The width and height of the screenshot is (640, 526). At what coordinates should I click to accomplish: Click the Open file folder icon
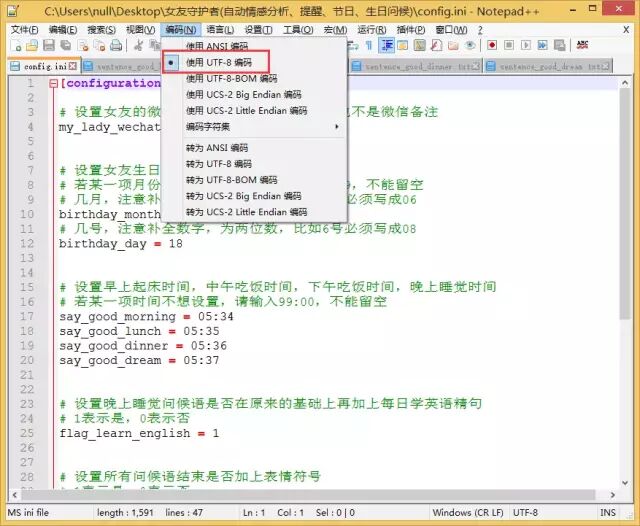[32, 45]
